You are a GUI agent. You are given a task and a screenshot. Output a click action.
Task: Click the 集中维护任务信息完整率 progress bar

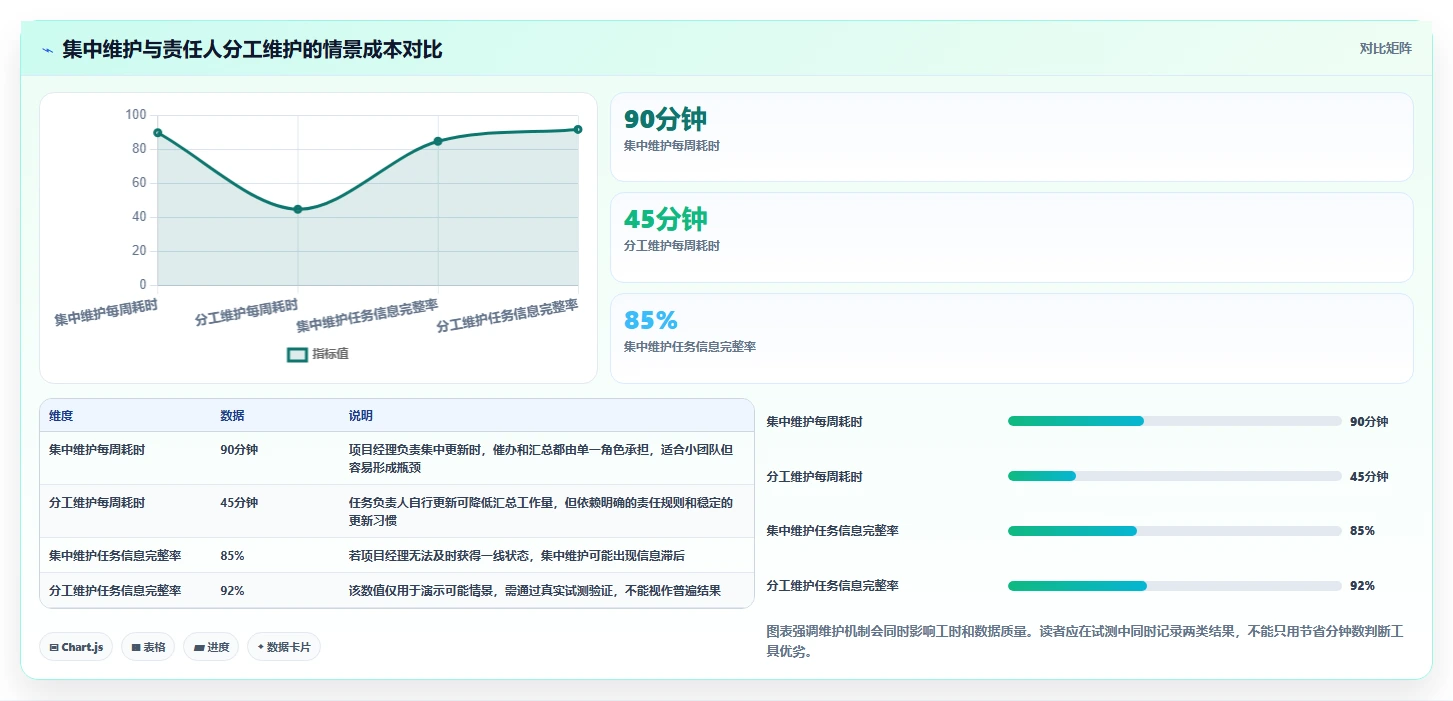1174,531
